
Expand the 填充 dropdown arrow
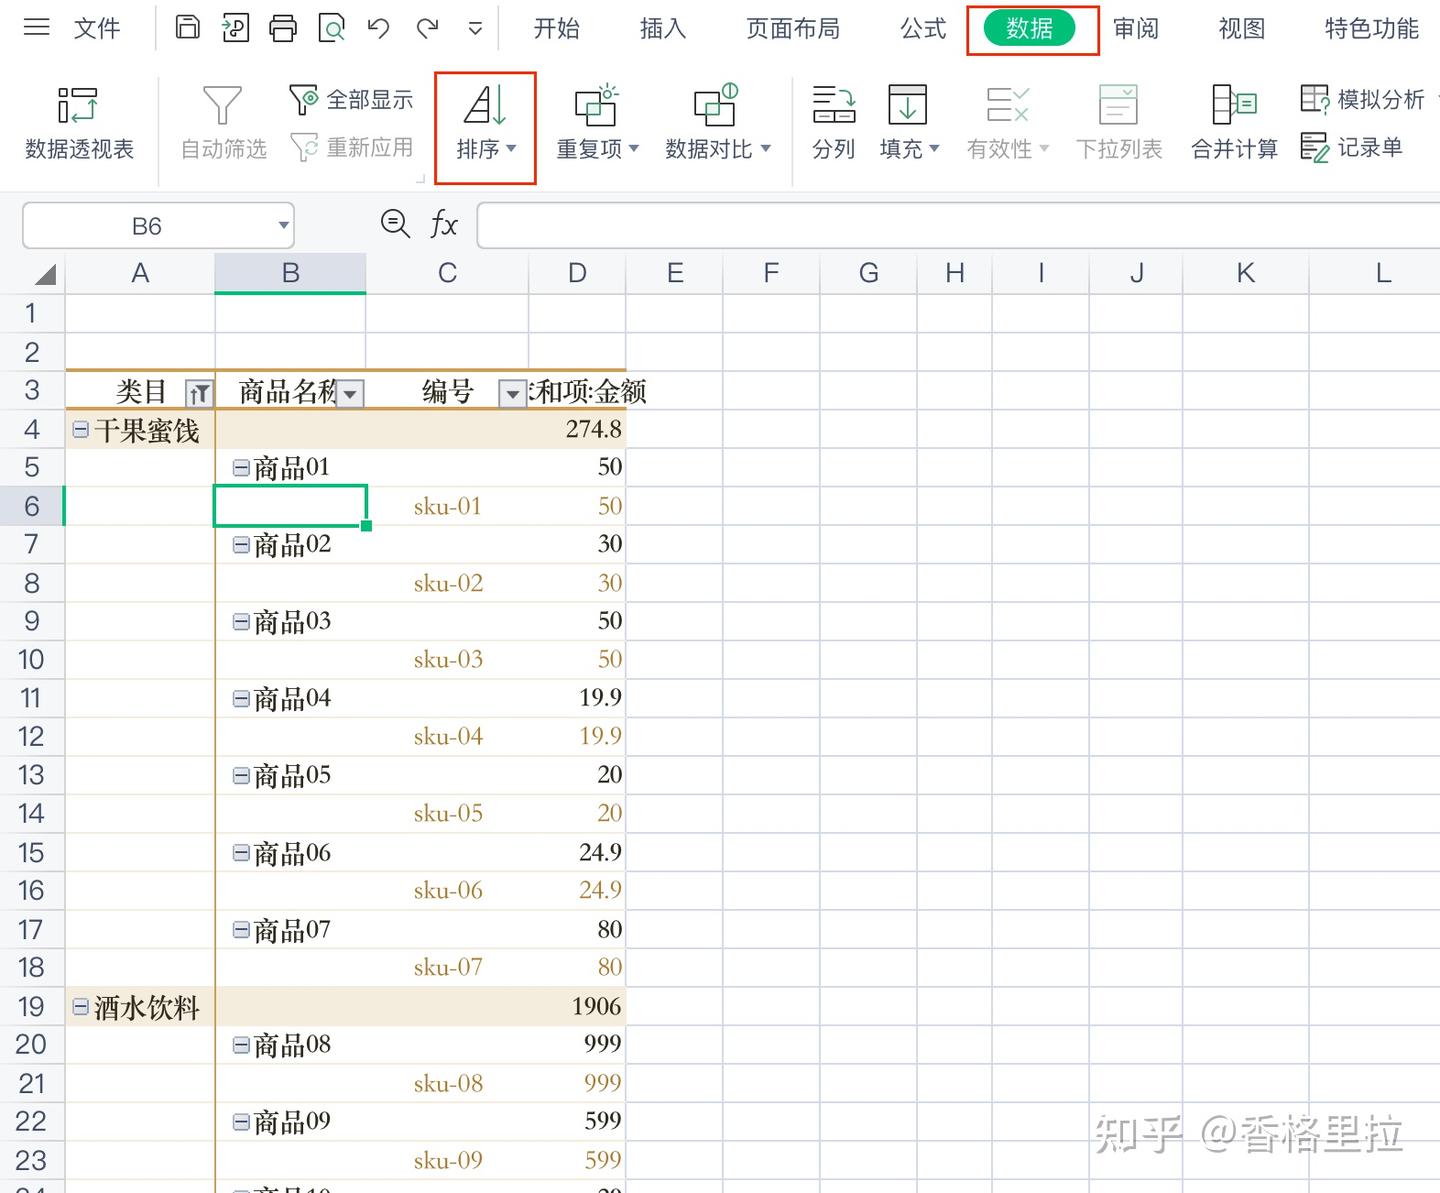pyautogui.click(x=935, y=149)
